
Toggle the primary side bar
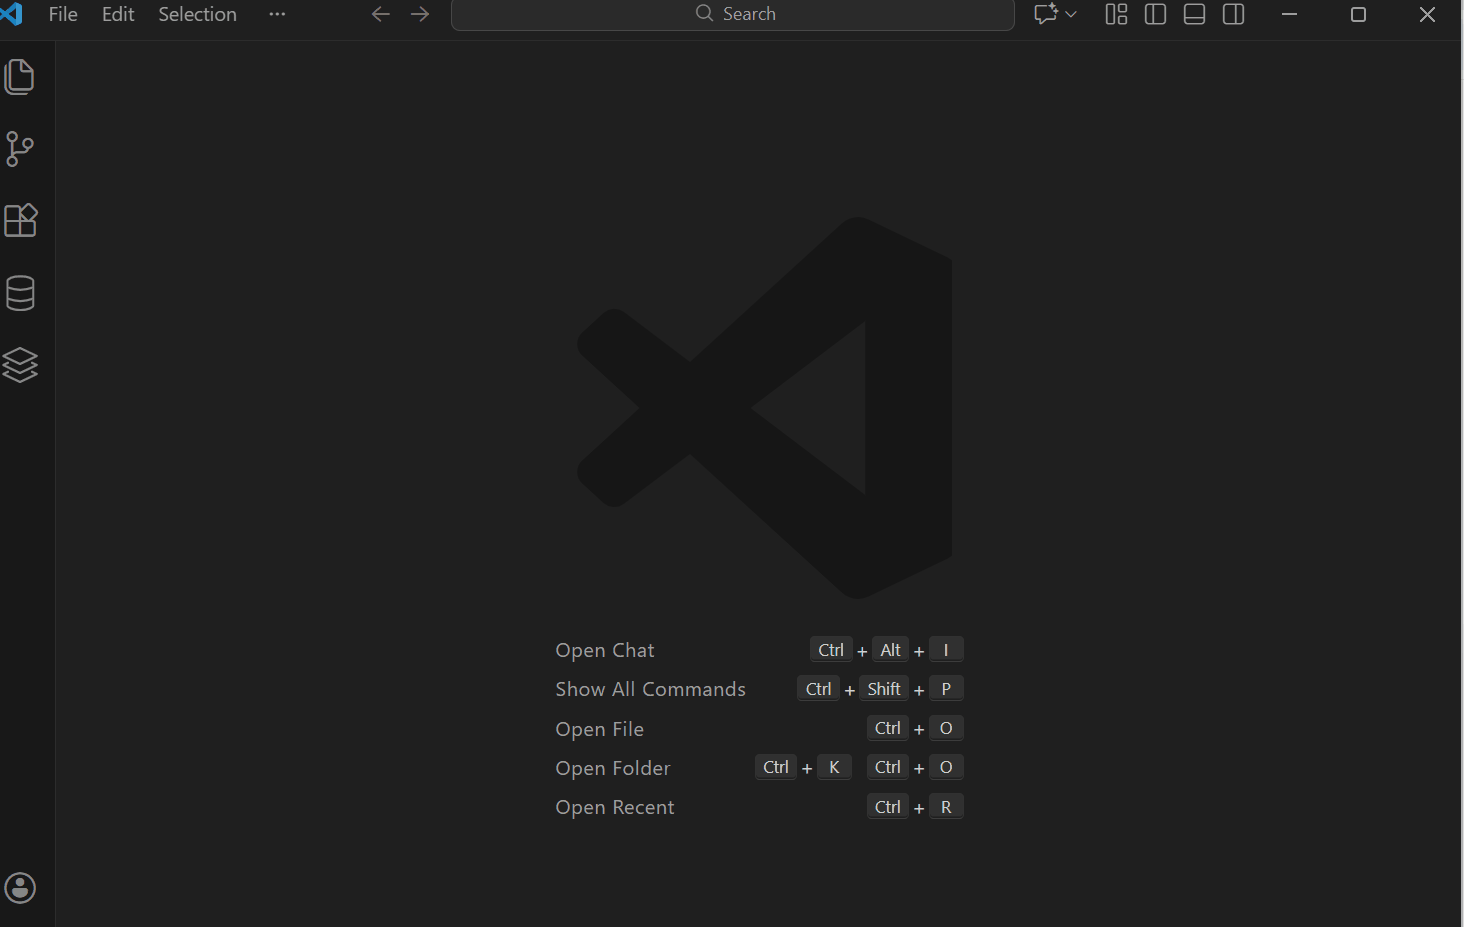1155,14
